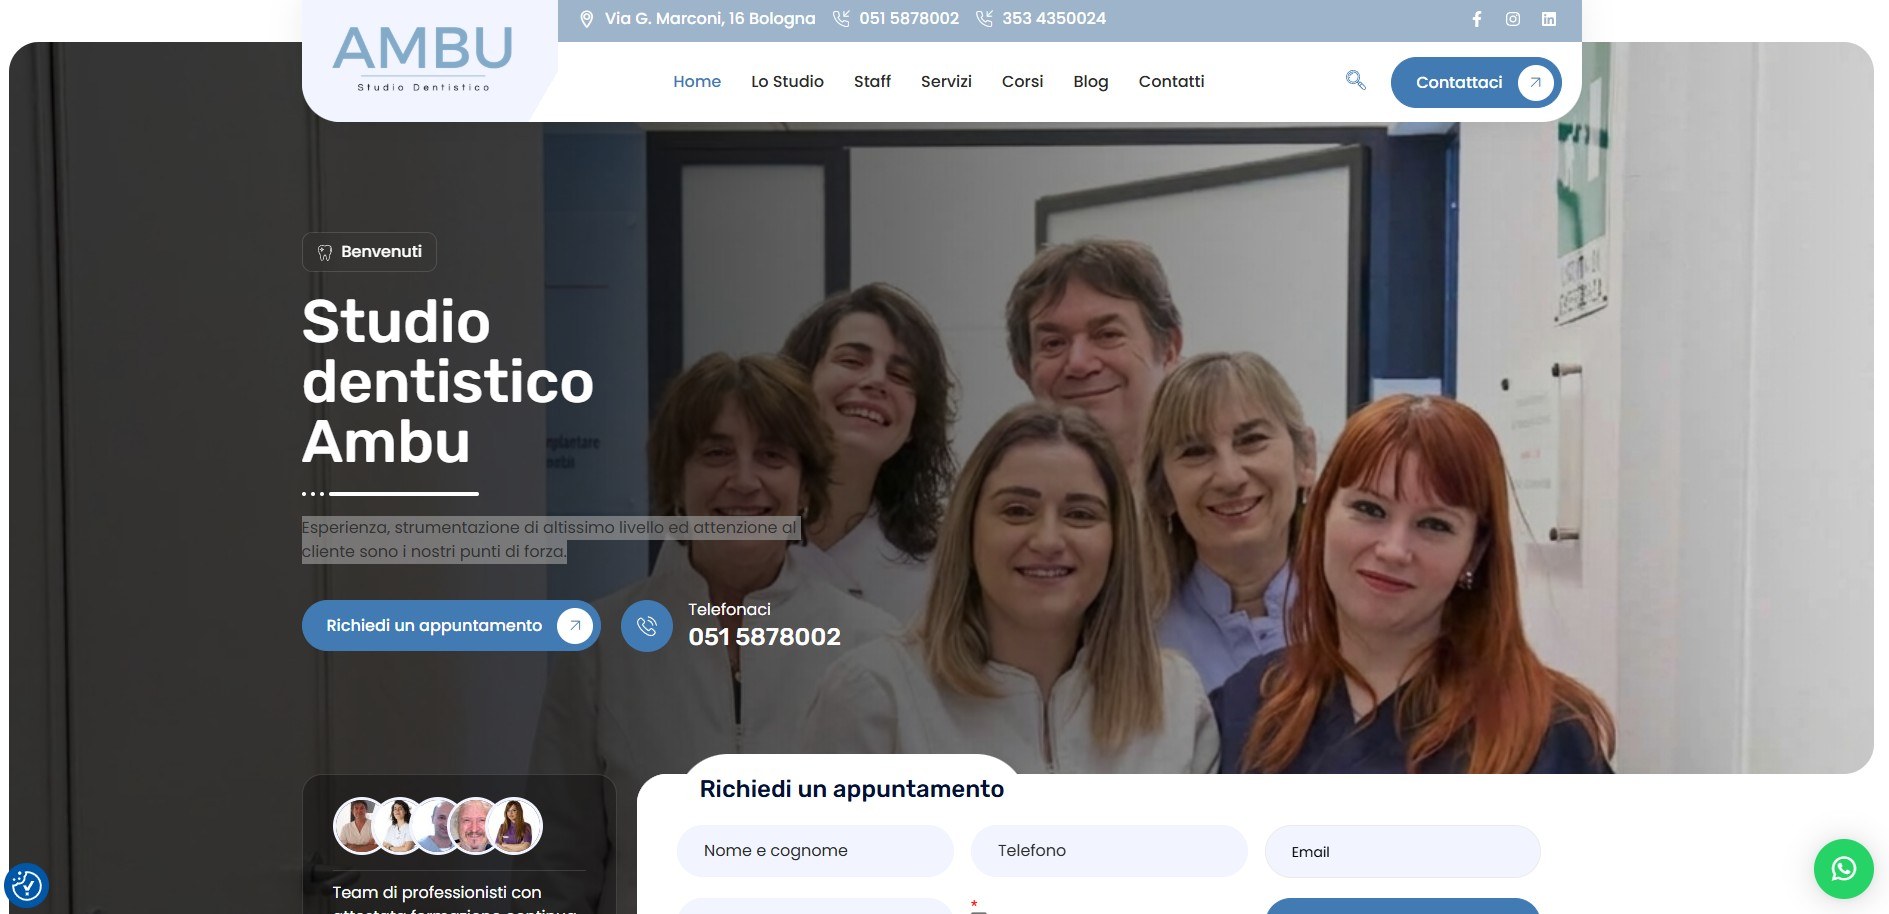The image size is (1889, 914).
Task: Click the round phone icon beside Telefonaci
Action: (646, 626)
